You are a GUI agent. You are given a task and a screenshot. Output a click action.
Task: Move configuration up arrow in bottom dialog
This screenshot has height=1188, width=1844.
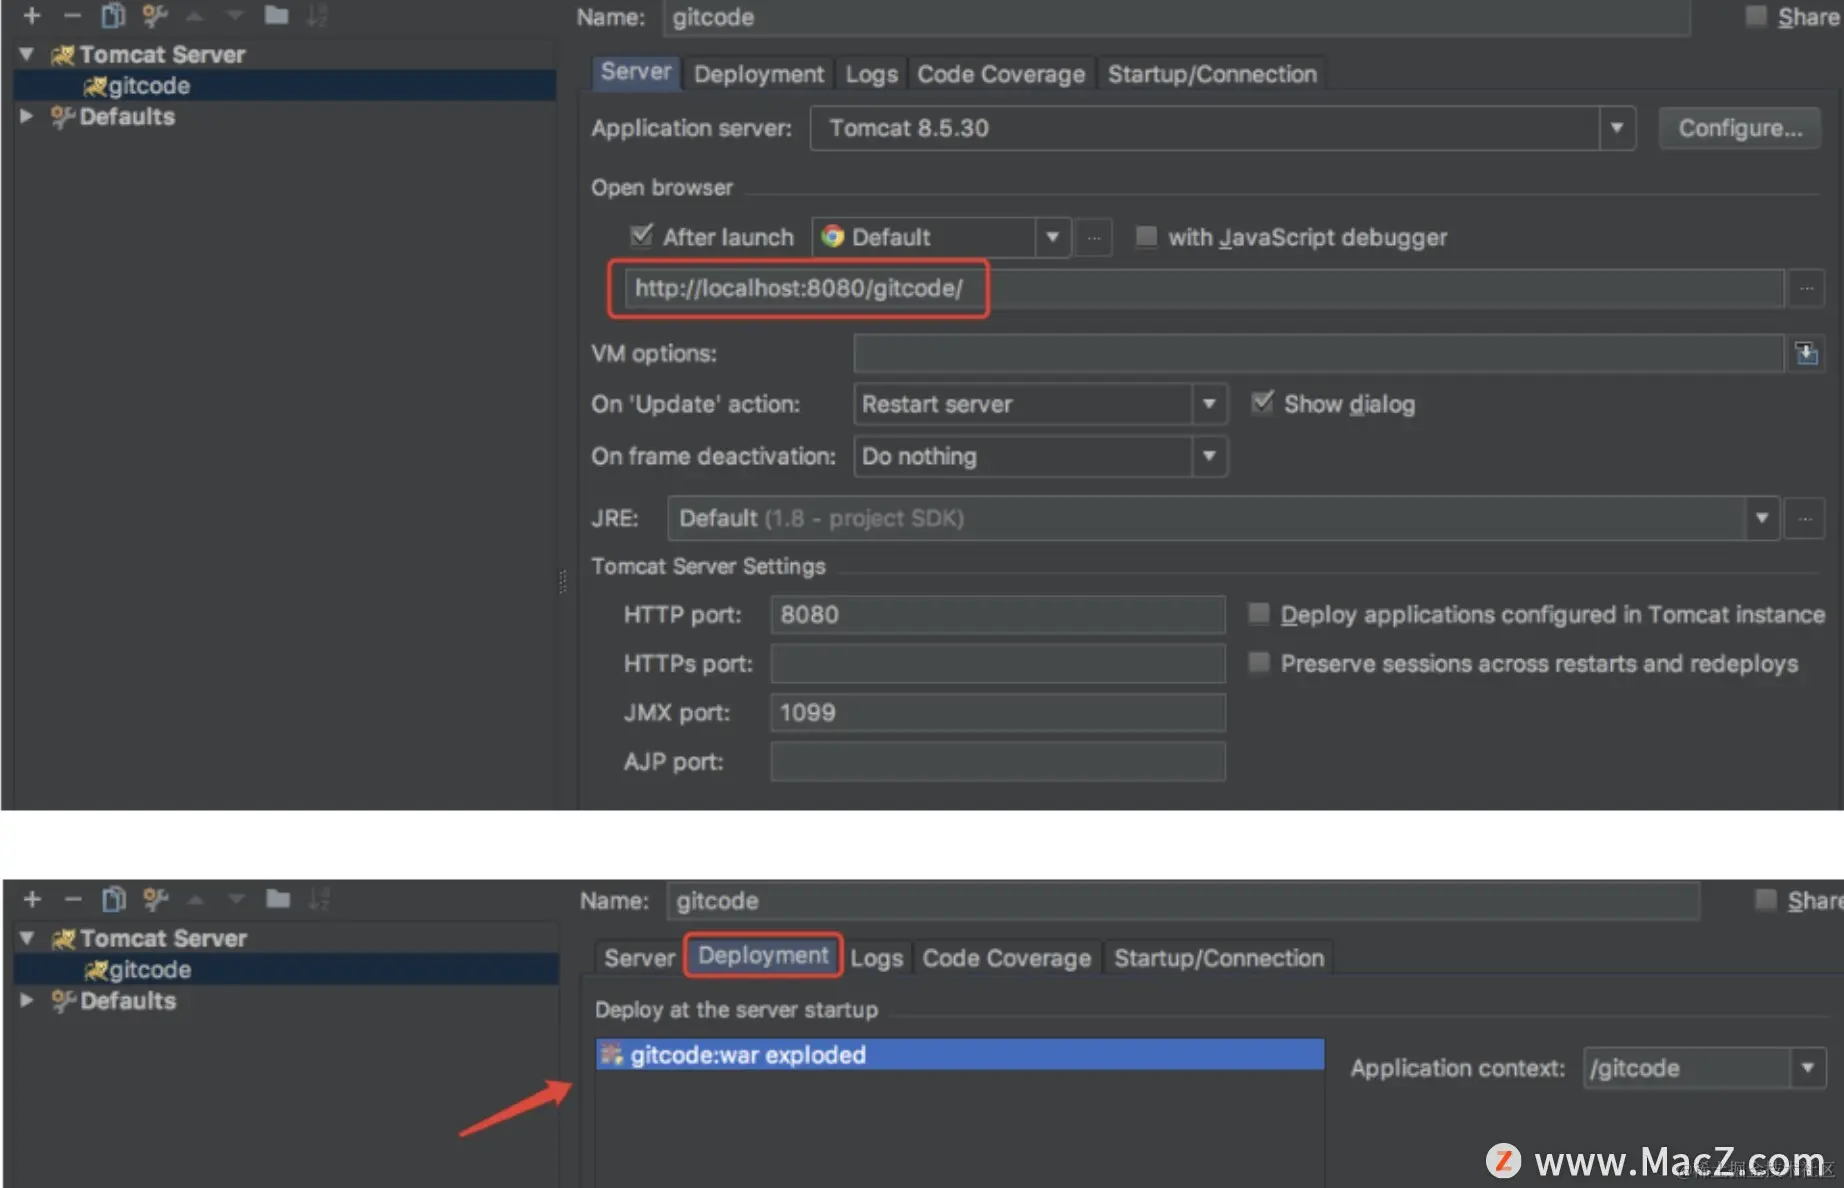[196, 899]
